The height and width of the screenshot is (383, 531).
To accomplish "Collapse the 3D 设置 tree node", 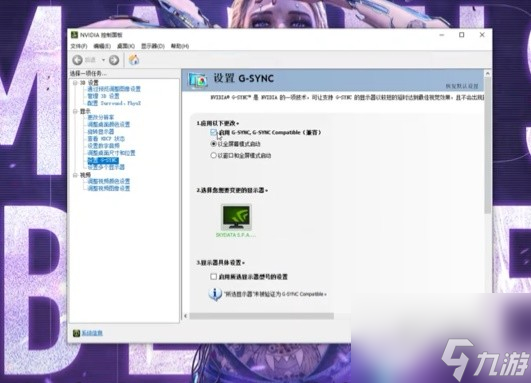I will click(x=75, y=83).
